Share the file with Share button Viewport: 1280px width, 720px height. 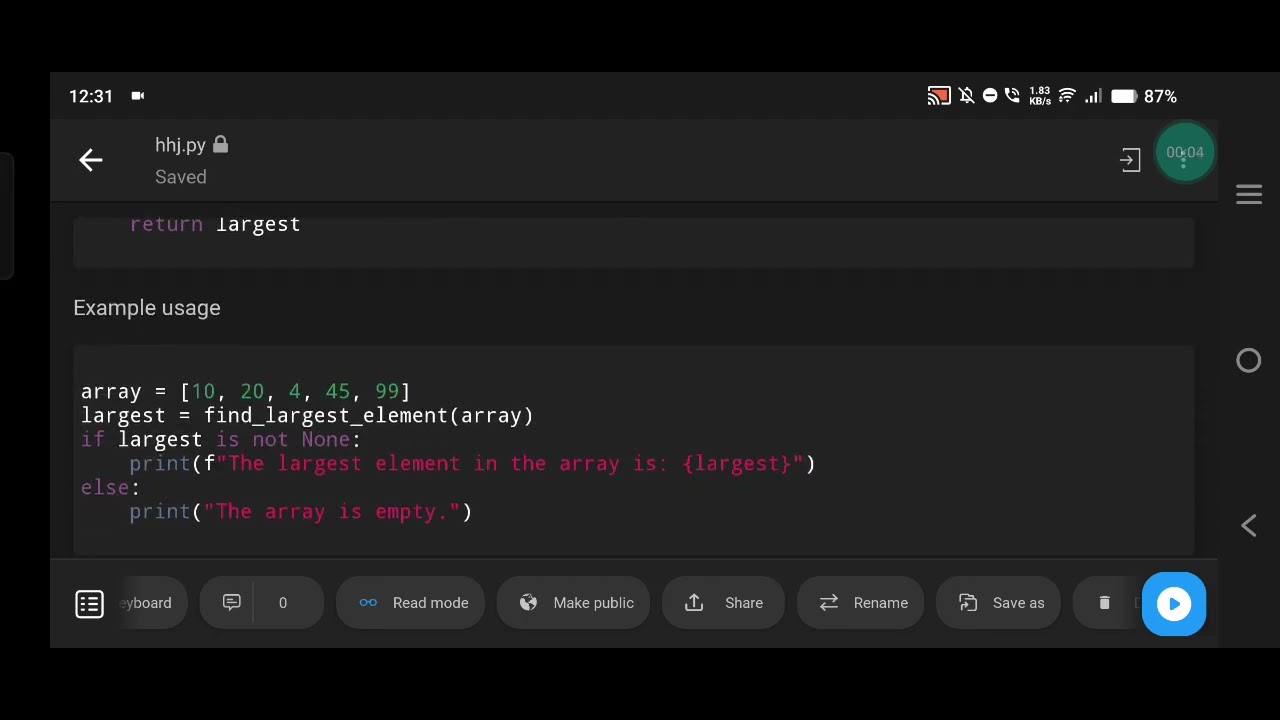click(723, 603)
